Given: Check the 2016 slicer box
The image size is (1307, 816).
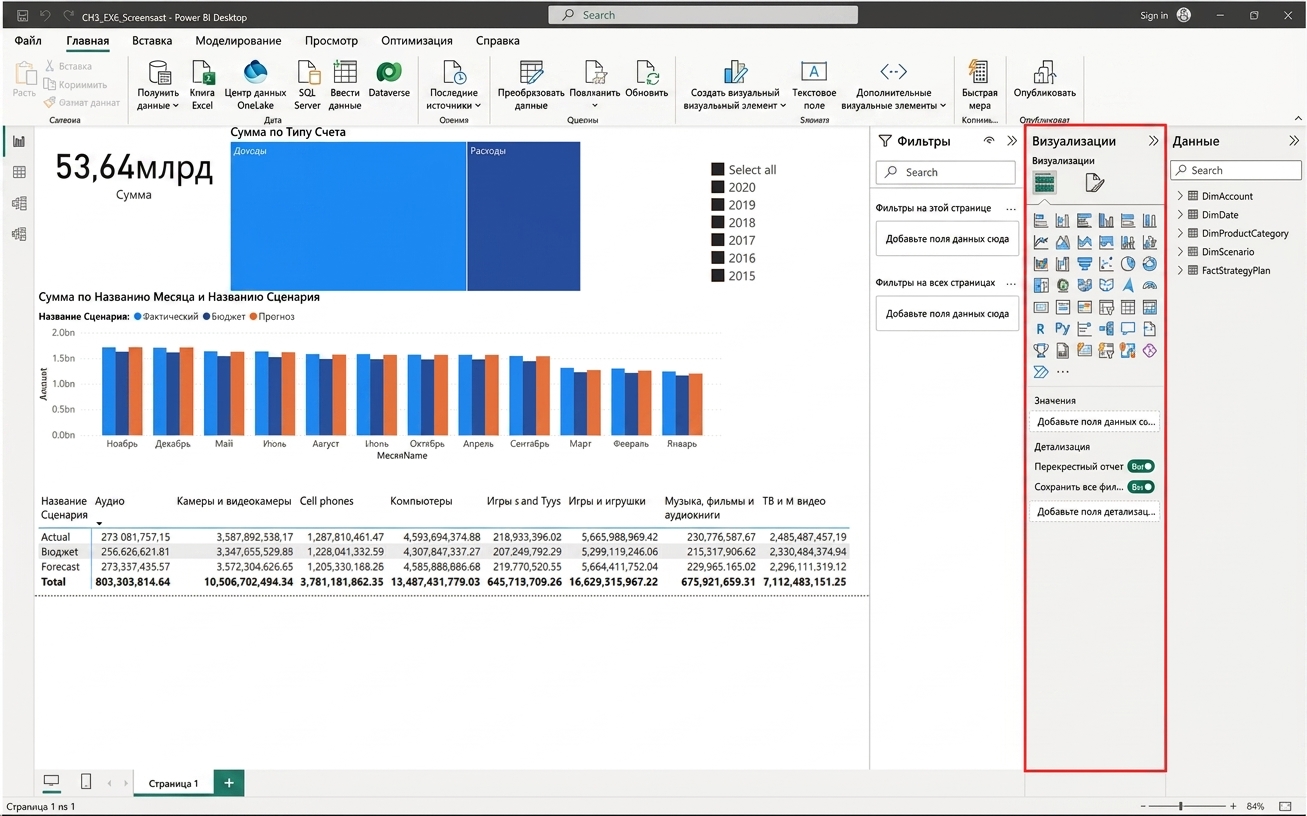Looking at the screenshot, I should 717,258.
